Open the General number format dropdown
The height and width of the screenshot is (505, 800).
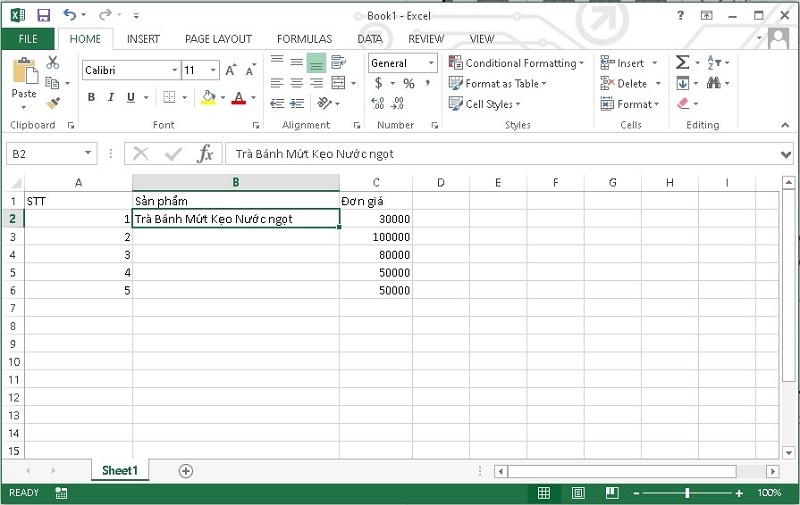click(x=431, y=63)
